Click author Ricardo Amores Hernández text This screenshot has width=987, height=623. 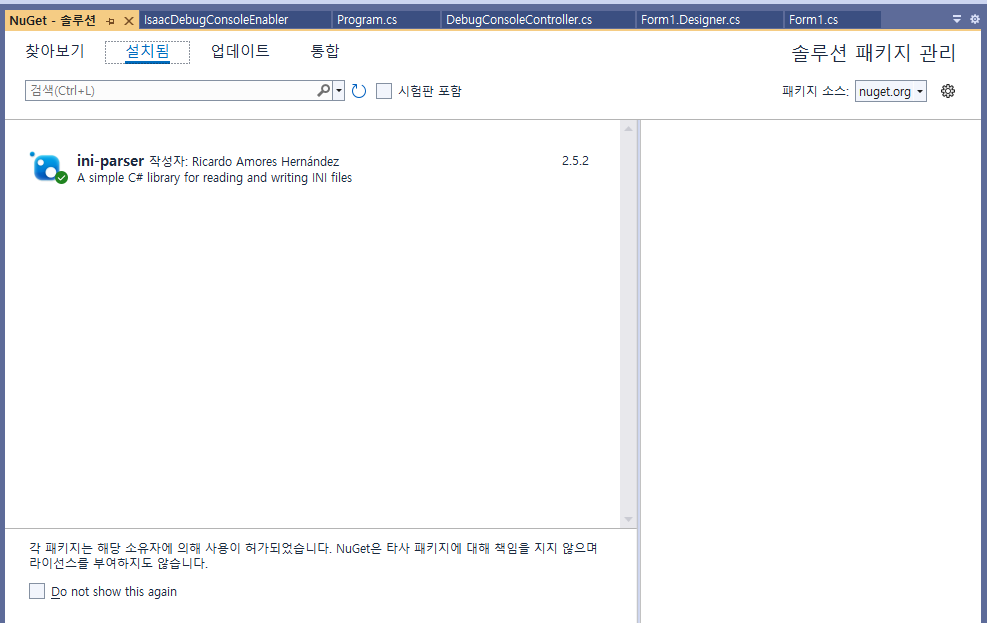(265, 162)
